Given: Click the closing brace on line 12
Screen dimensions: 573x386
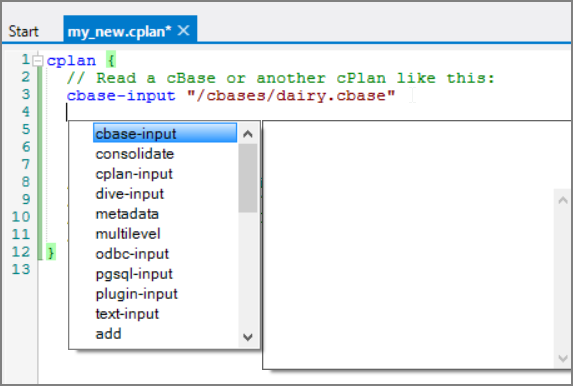Looking at the screenshot, I should pos(51,252).
